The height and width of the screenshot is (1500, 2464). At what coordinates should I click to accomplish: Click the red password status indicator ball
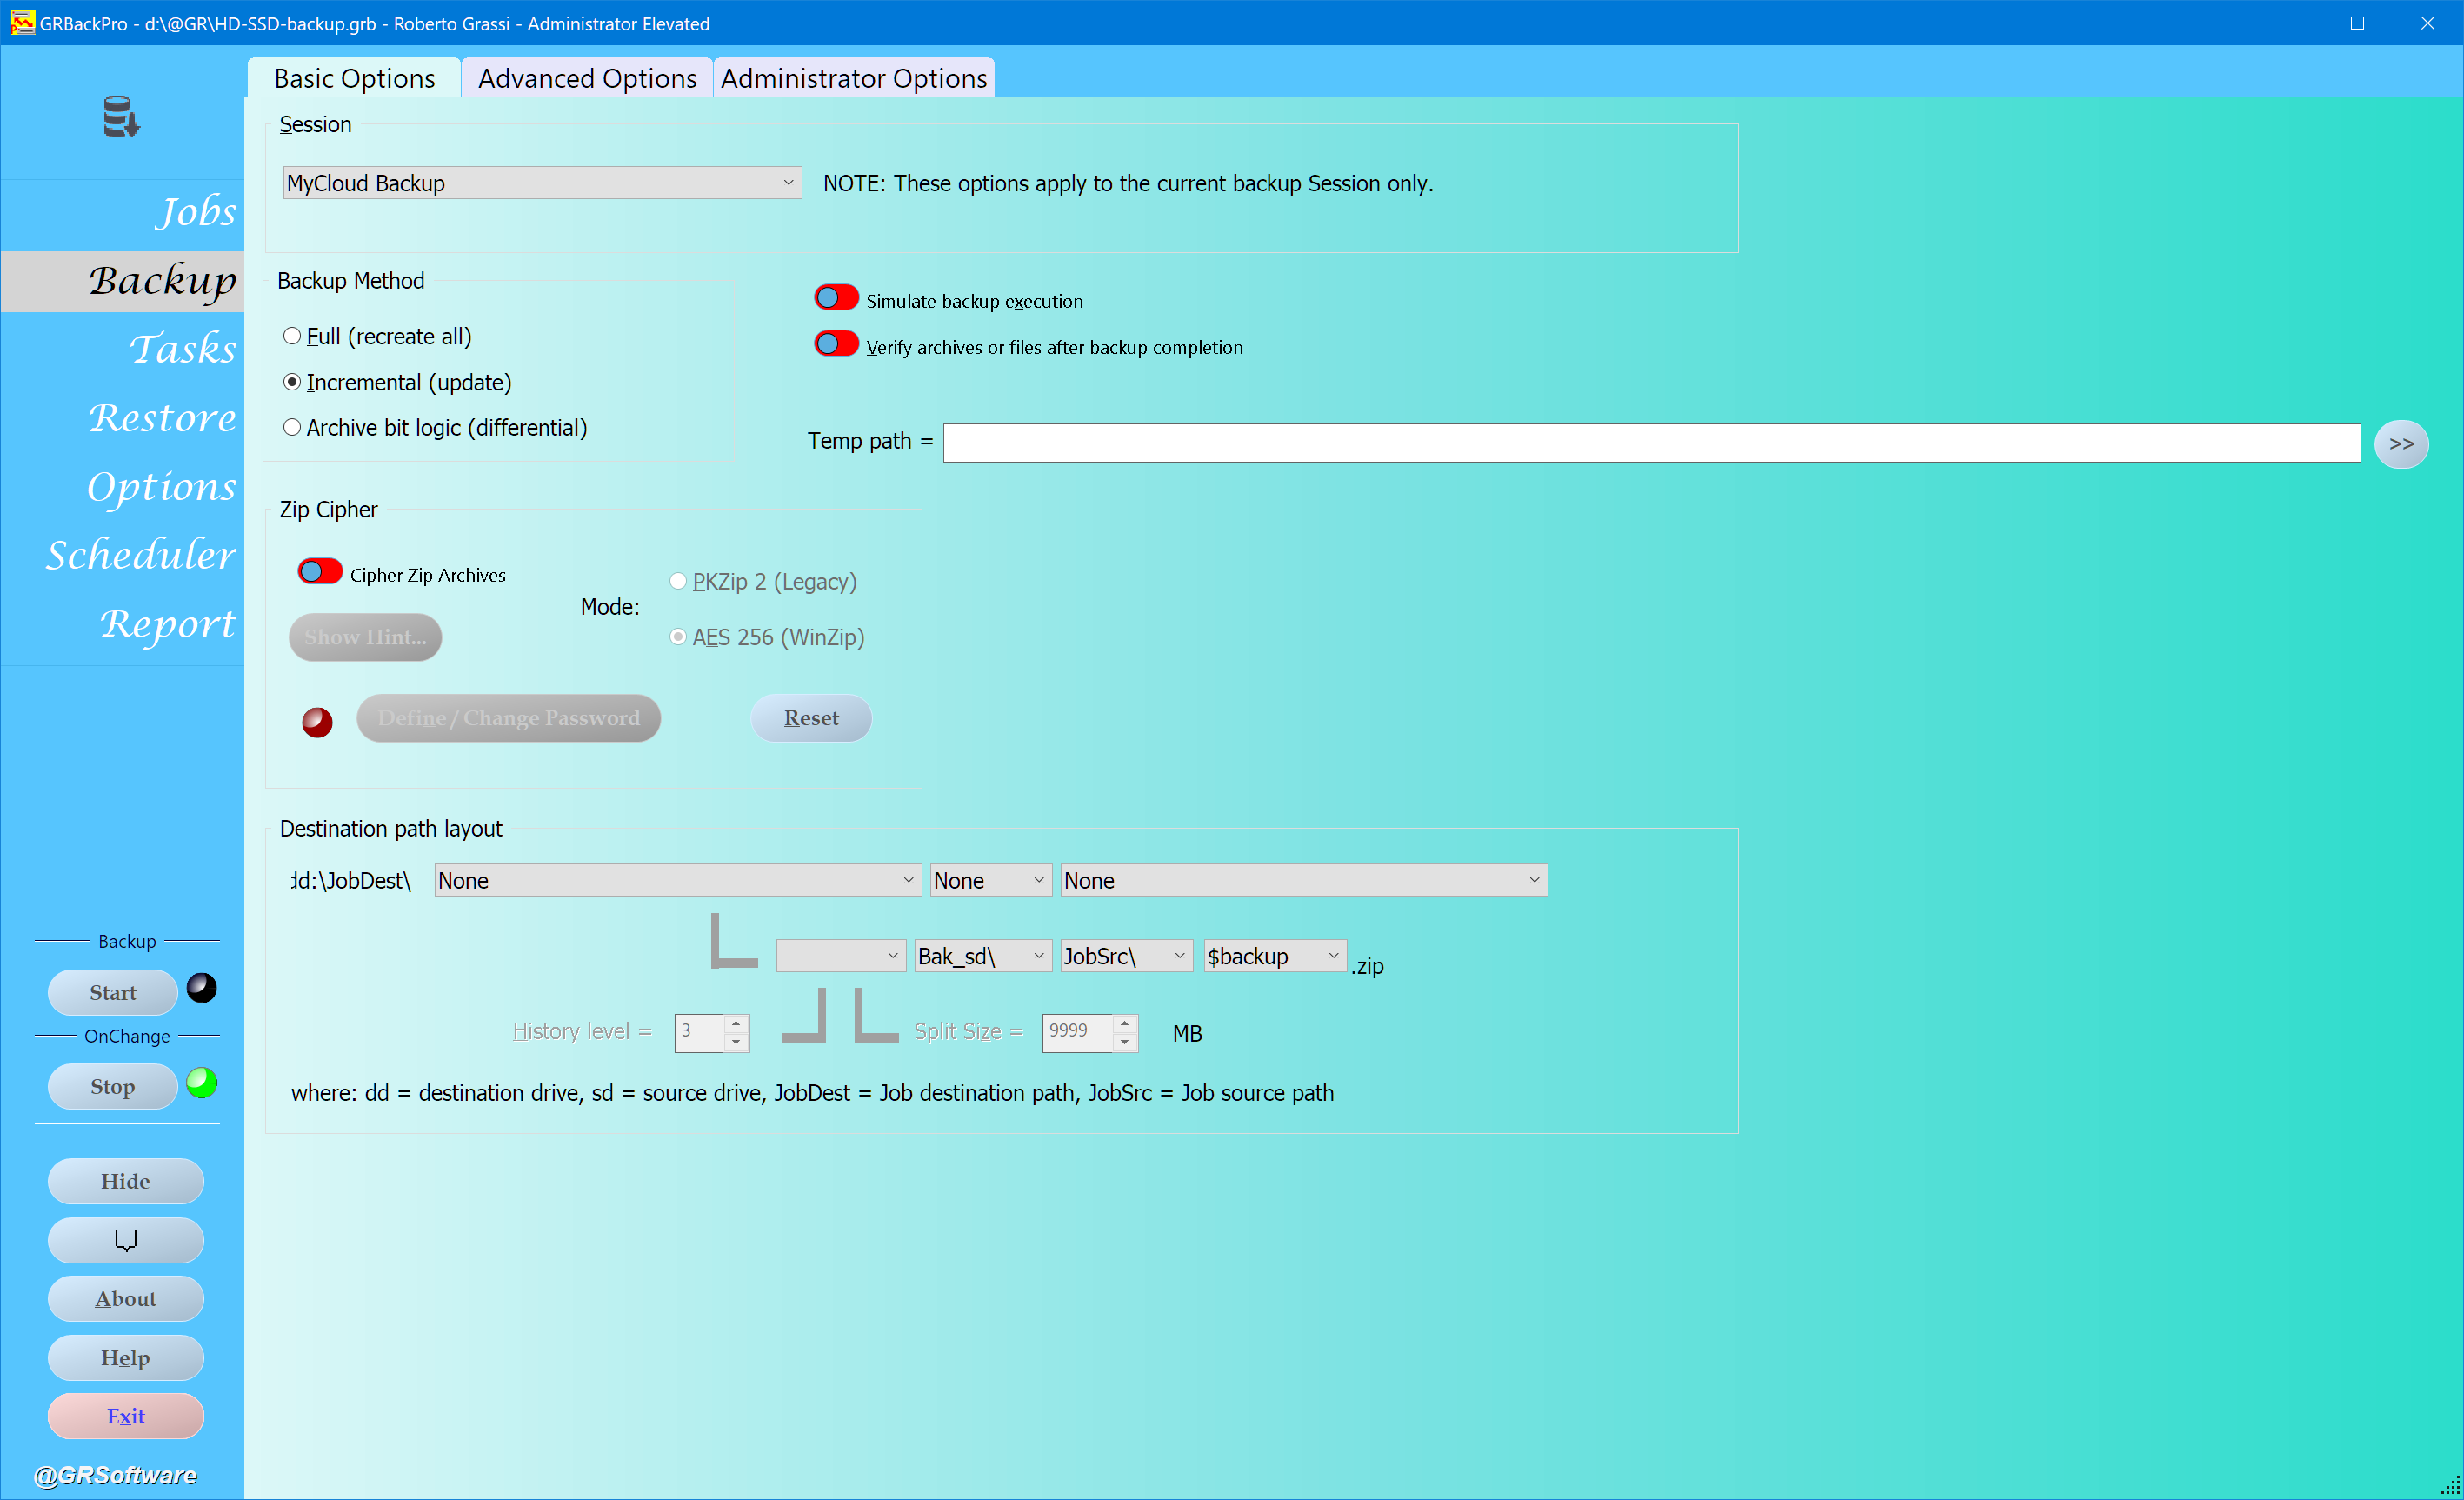tap(317, 721)
